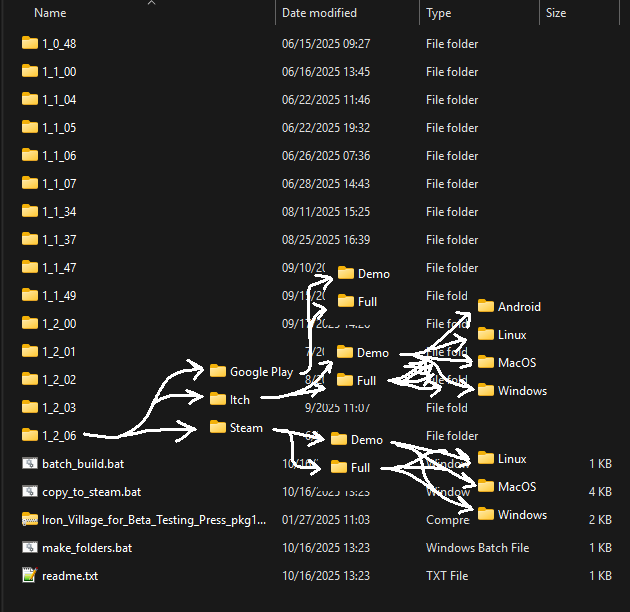The height and width of the screenshot is (612, 630).
Task: Select the name 1_1_47
Action: coord(59,268)
